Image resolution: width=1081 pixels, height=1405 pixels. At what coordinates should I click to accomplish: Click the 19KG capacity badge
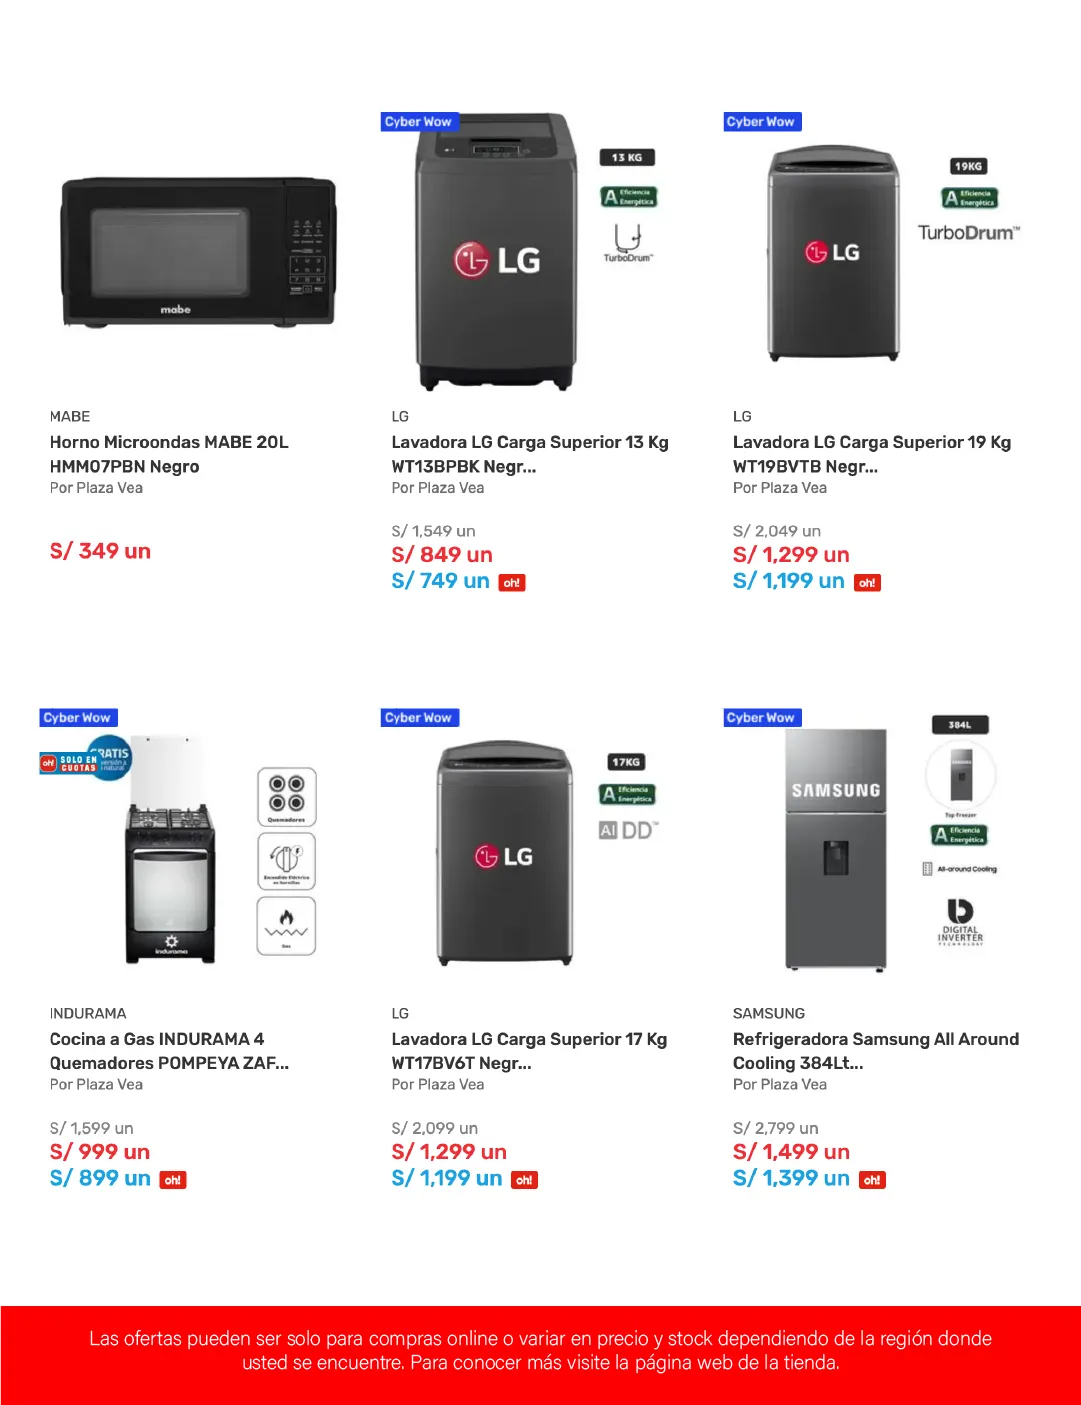(x=968, y=167)
